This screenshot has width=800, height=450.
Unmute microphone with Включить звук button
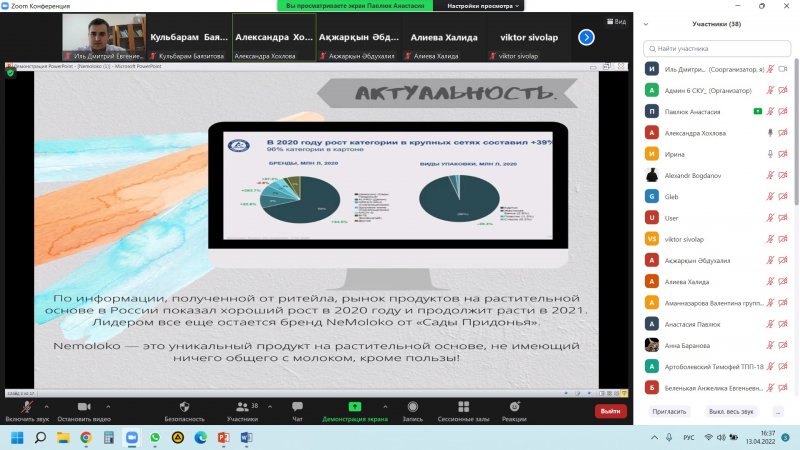point(27,411)
